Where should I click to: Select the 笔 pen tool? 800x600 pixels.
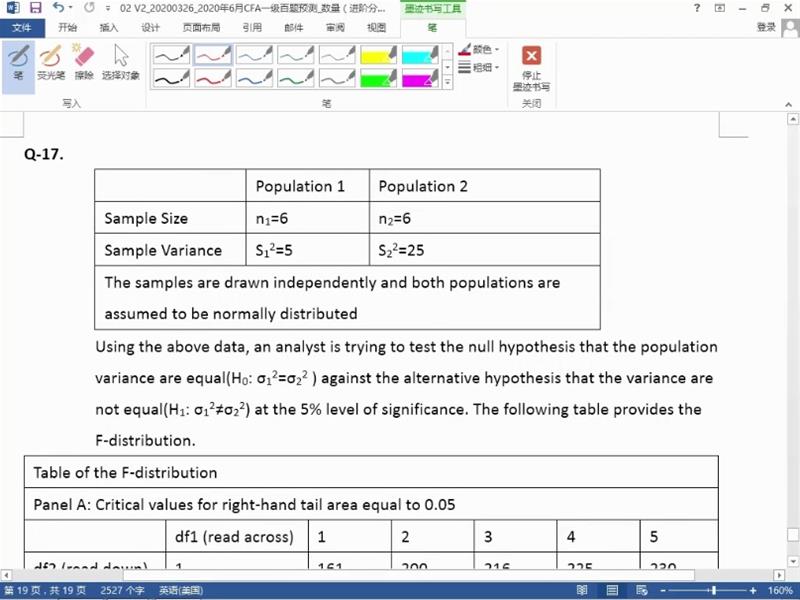(18, 63)
